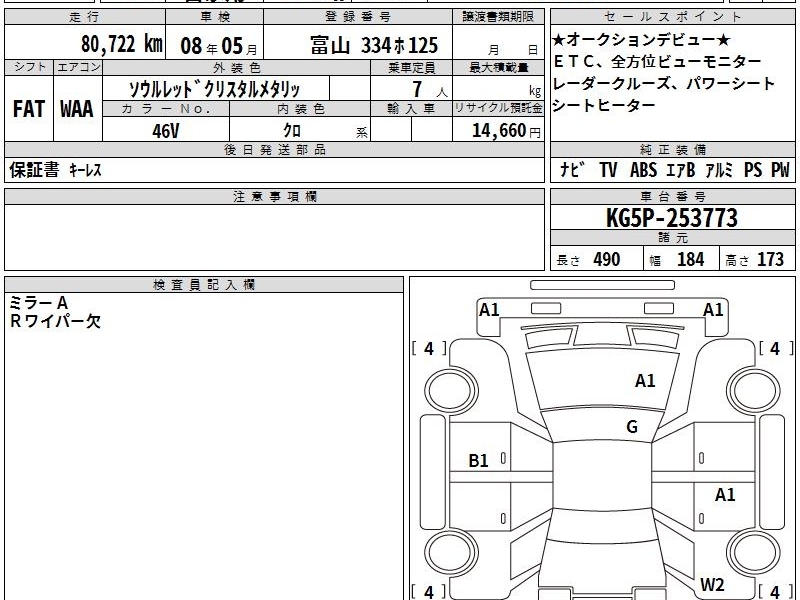Screen dimensions: 800x600
Task: Click the G mark on the windshield diagram
Action: click(632, 427)
